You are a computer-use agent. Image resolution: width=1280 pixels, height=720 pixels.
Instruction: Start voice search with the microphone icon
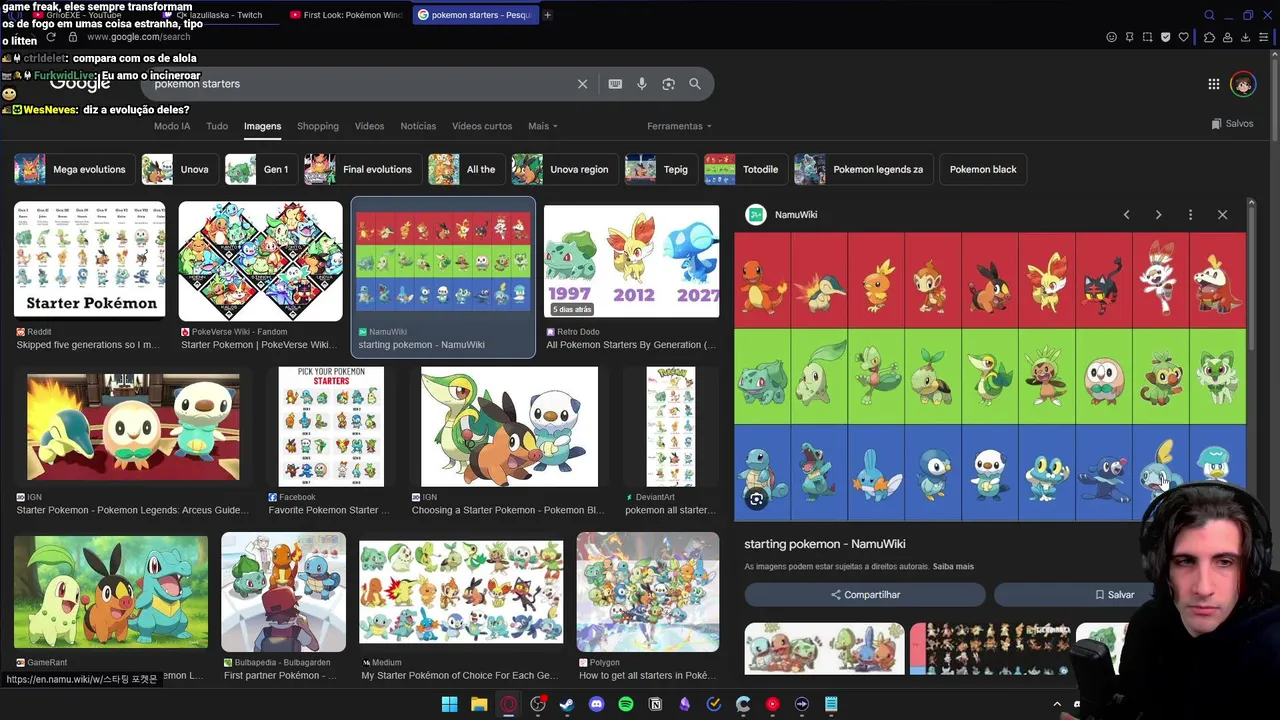pos(642,84)
